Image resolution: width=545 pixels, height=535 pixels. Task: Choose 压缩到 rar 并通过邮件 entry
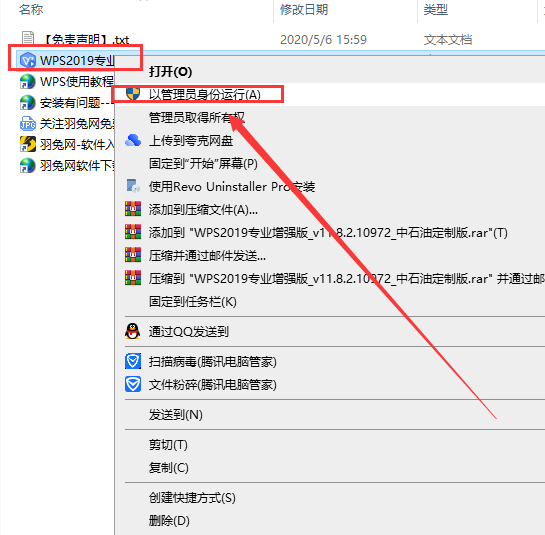(x=347, y=278)
